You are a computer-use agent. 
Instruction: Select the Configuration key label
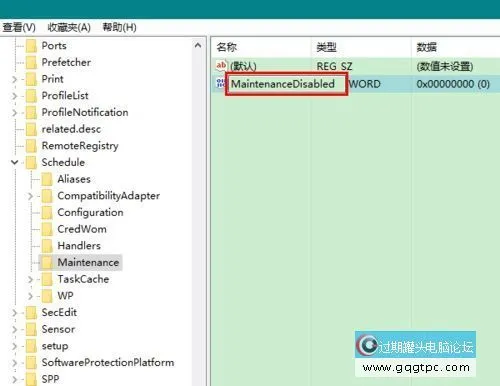coord(90,212)
